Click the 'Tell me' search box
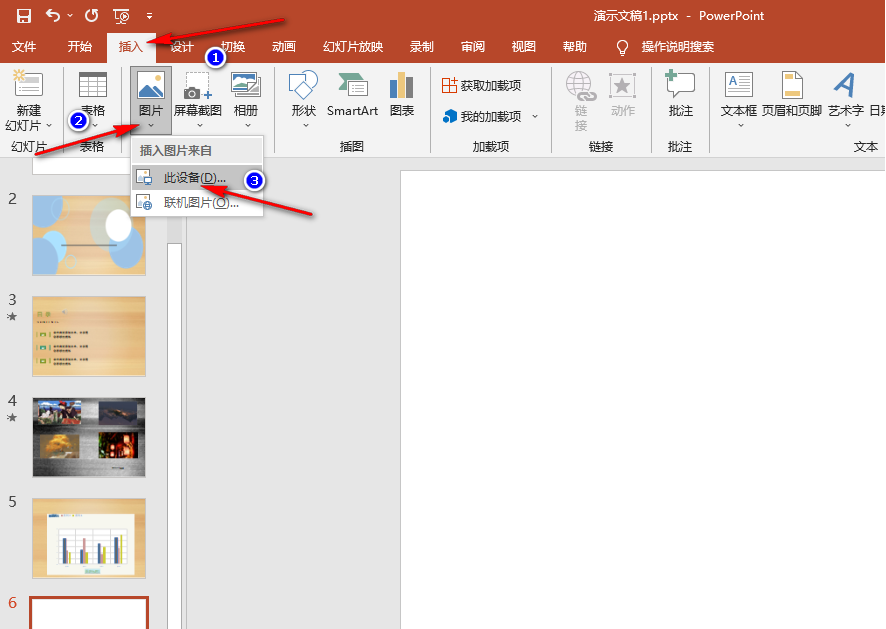 [x=677, y=47]
